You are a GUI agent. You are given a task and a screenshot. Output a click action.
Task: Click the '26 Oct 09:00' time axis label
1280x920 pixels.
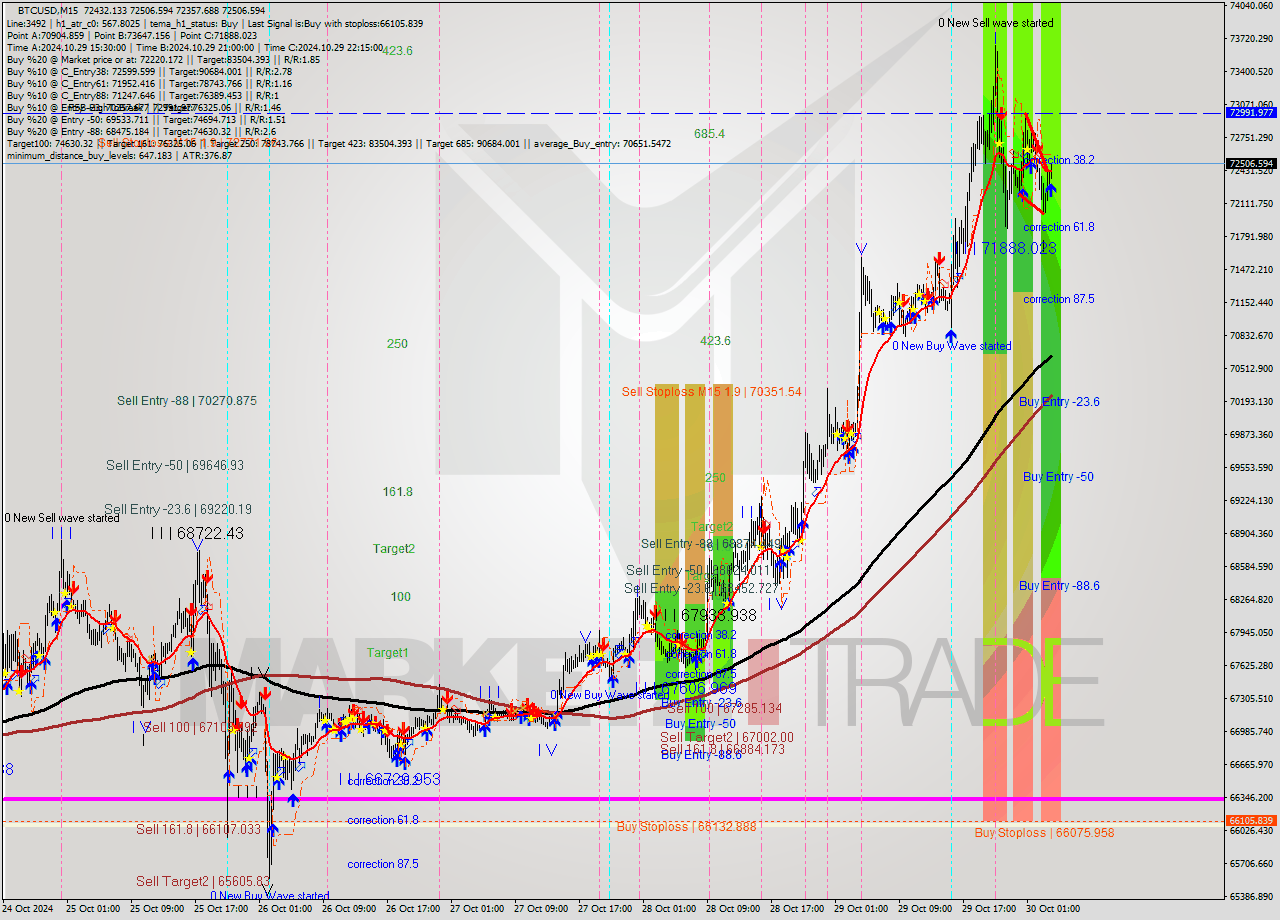pos(348,909)
